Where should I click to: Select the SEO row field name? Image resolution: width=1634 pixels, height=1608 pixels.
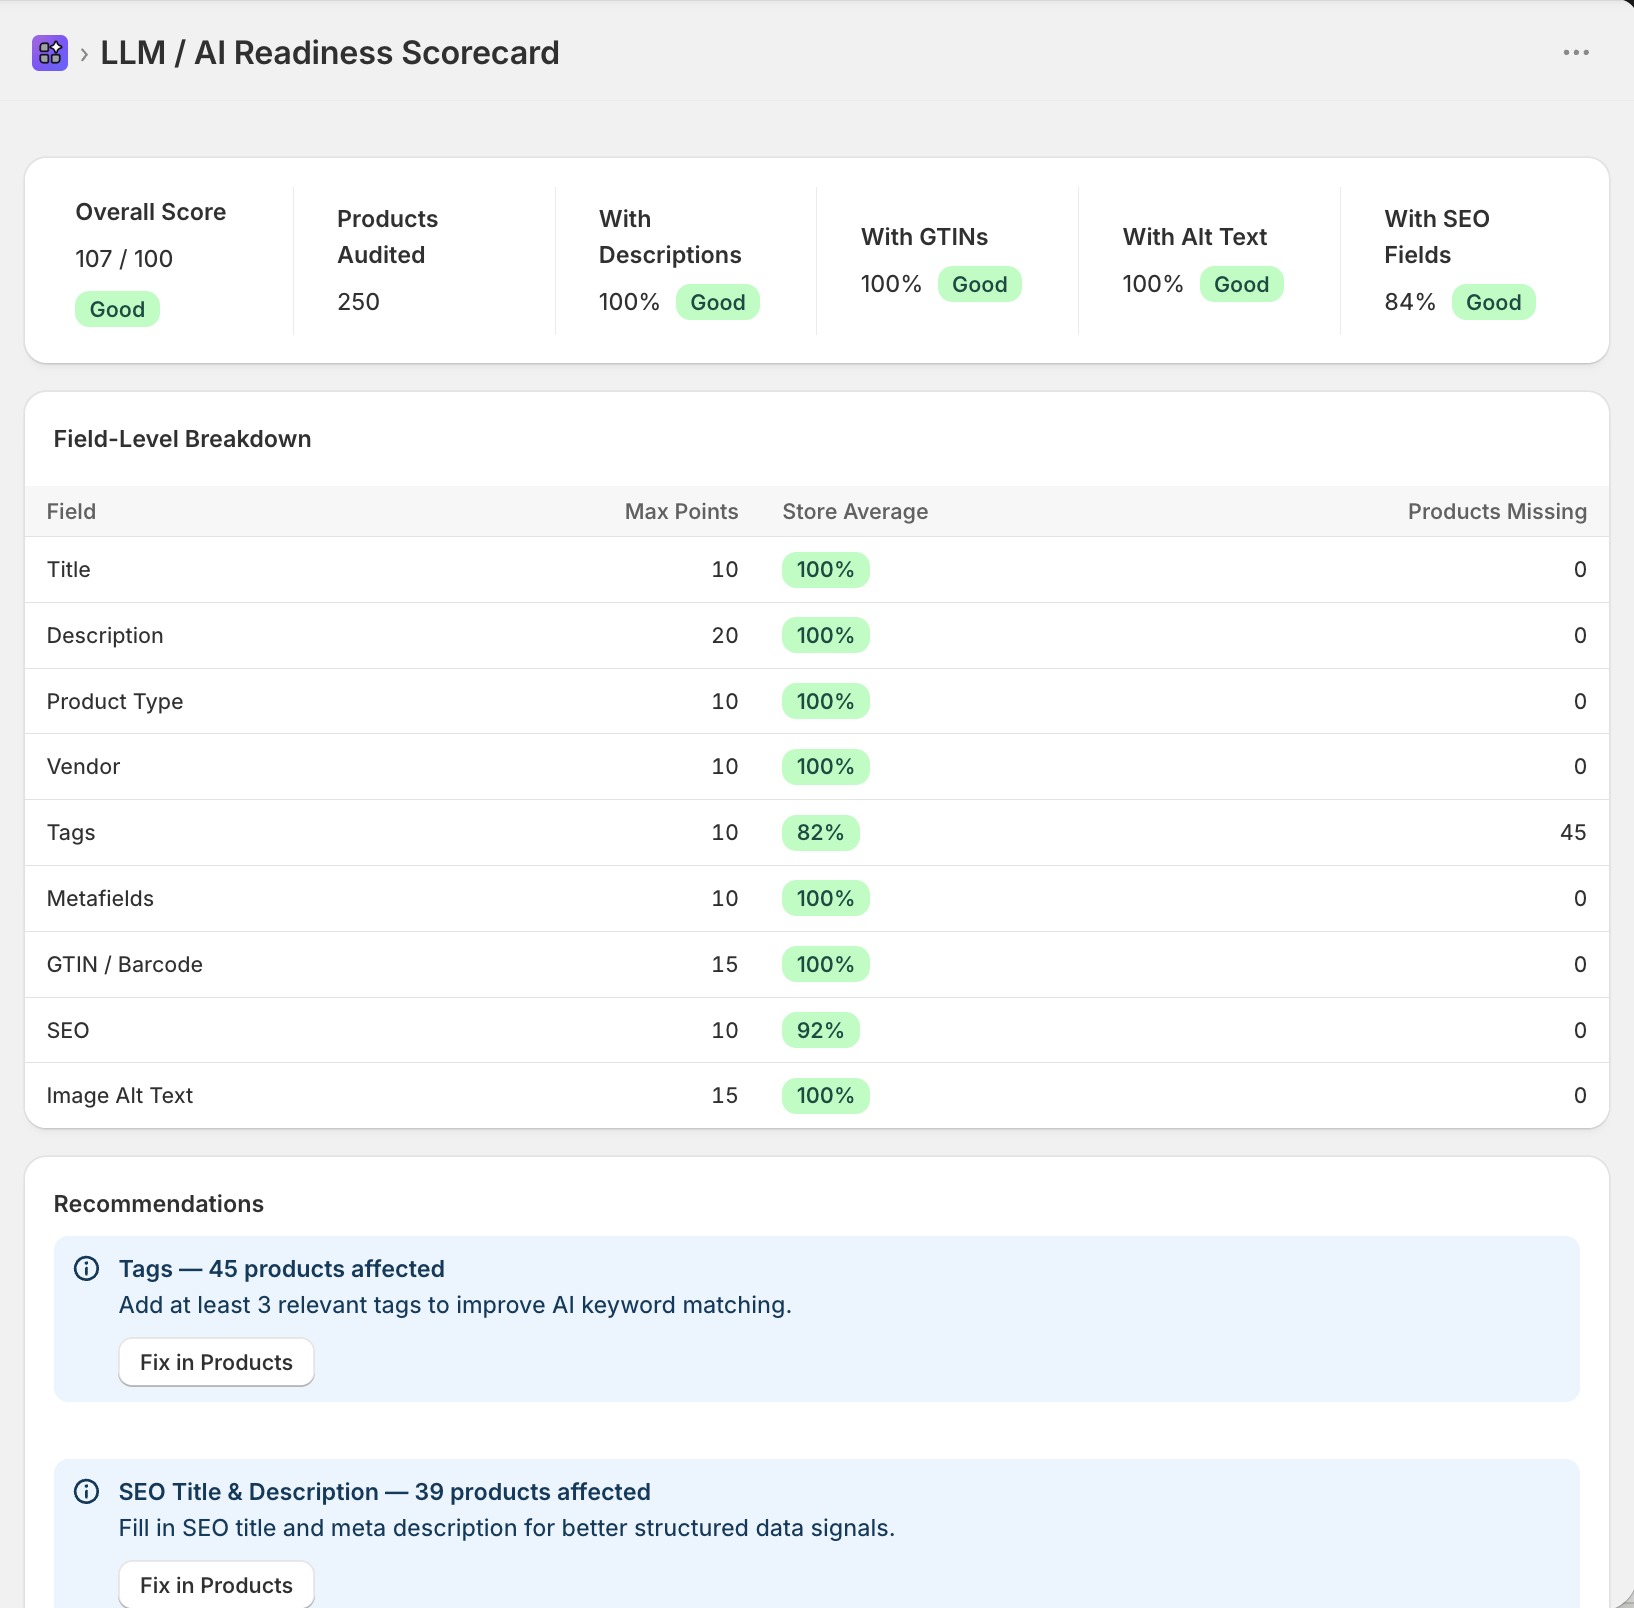pyautogui.click(x=68, y=1031)
